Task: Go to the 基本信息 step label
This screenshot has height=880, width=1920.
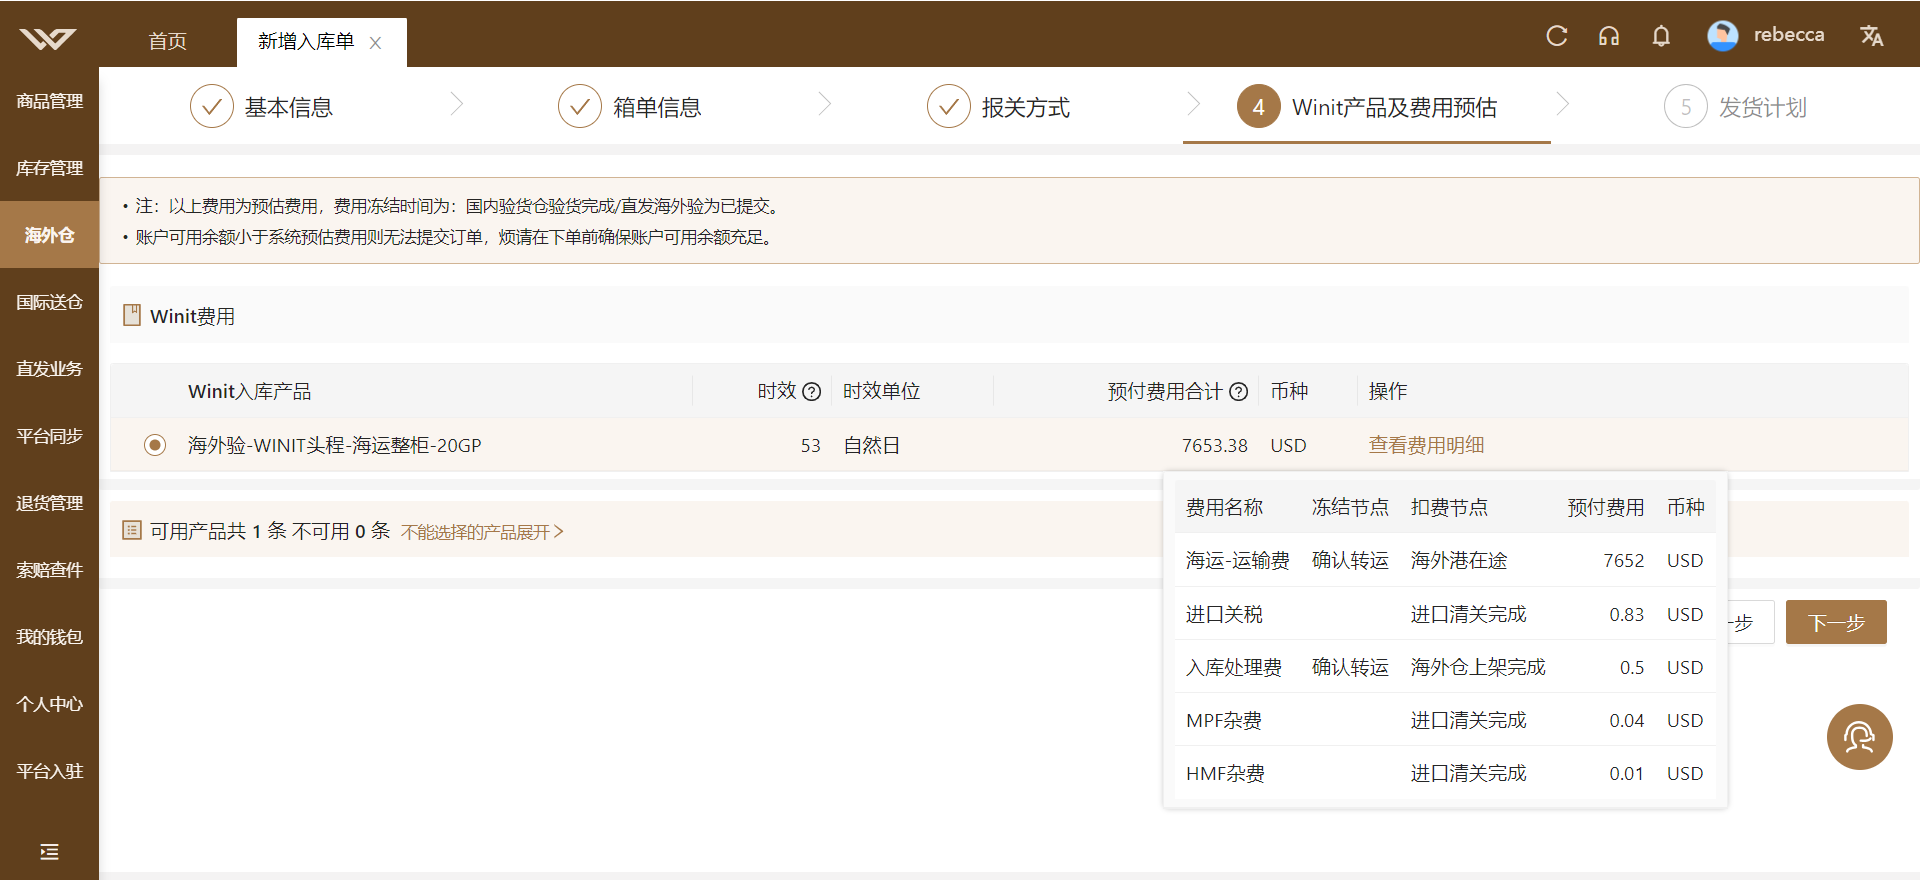Action: tap(289, 107)
